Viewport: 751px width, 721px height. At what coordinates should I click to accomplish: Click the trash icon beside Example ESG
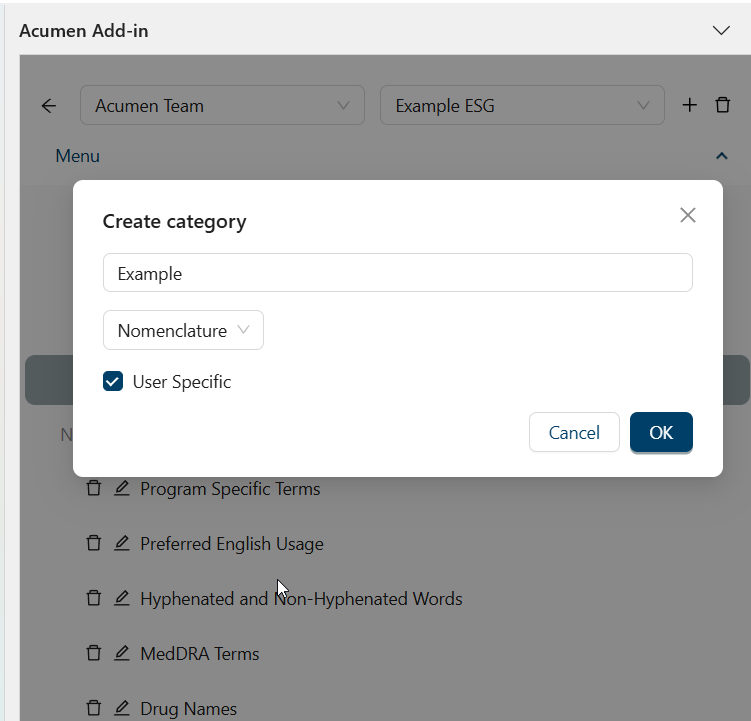coord(723,105)
